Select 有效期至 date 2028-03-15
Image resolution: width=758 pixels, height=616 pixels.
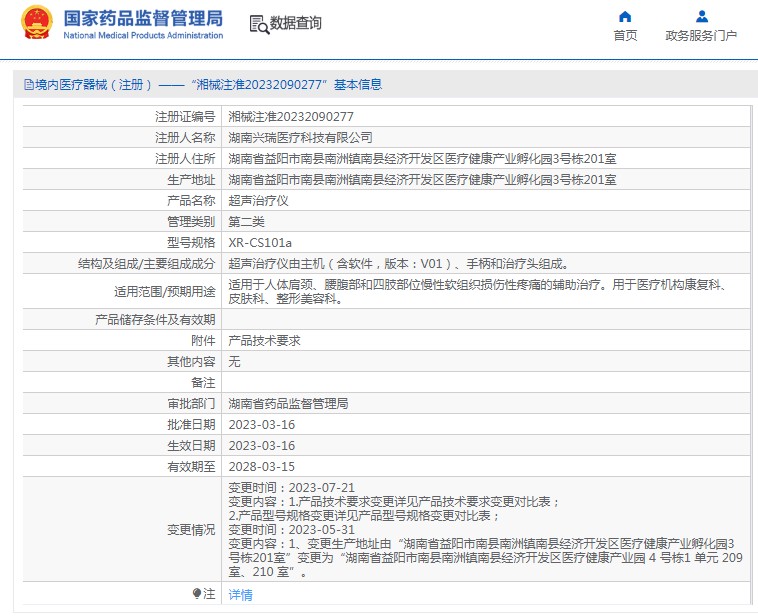click(x=262, y=467)
